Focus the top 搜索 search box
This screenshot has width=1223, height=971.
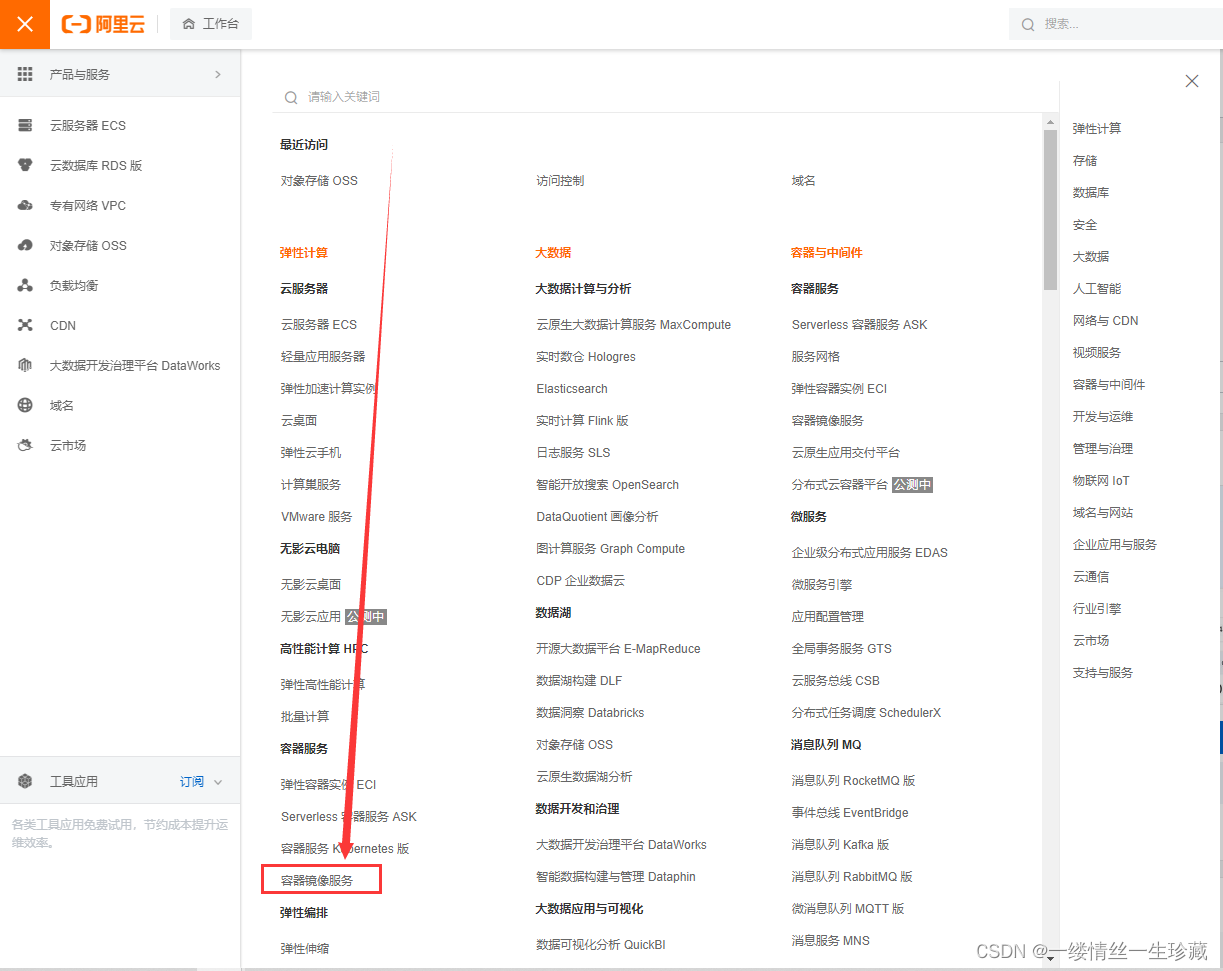pos(1115,24)
